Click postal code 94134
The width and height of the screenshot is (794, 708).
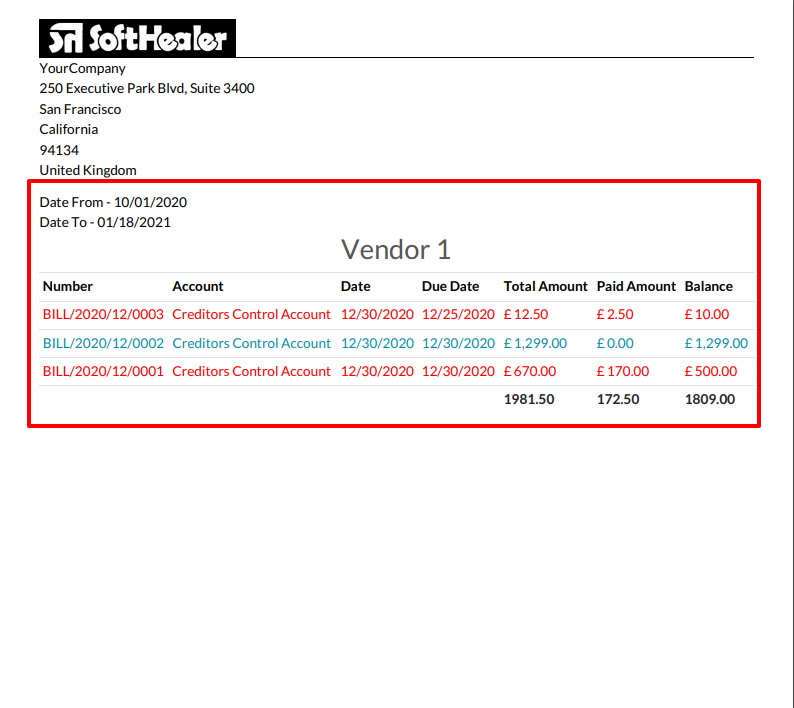pyautogui.click(x=59, y=150)
